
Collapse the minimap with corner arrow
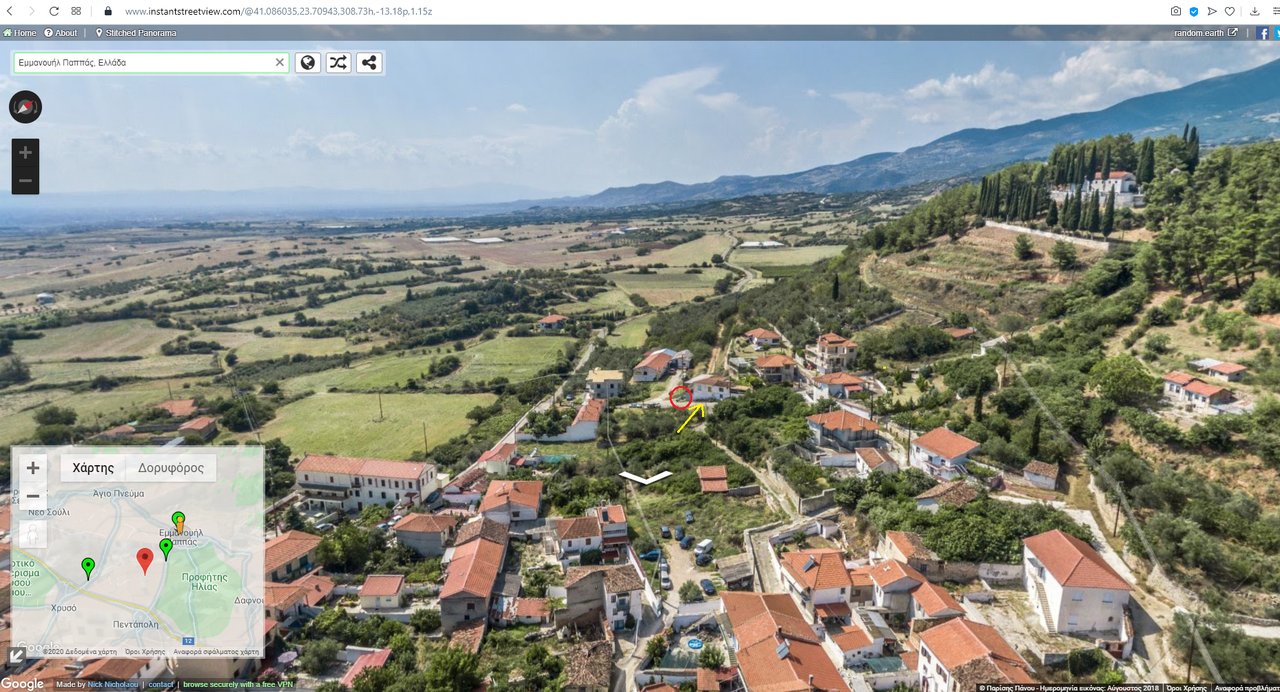pyautogui.click(x=17, y=656)
